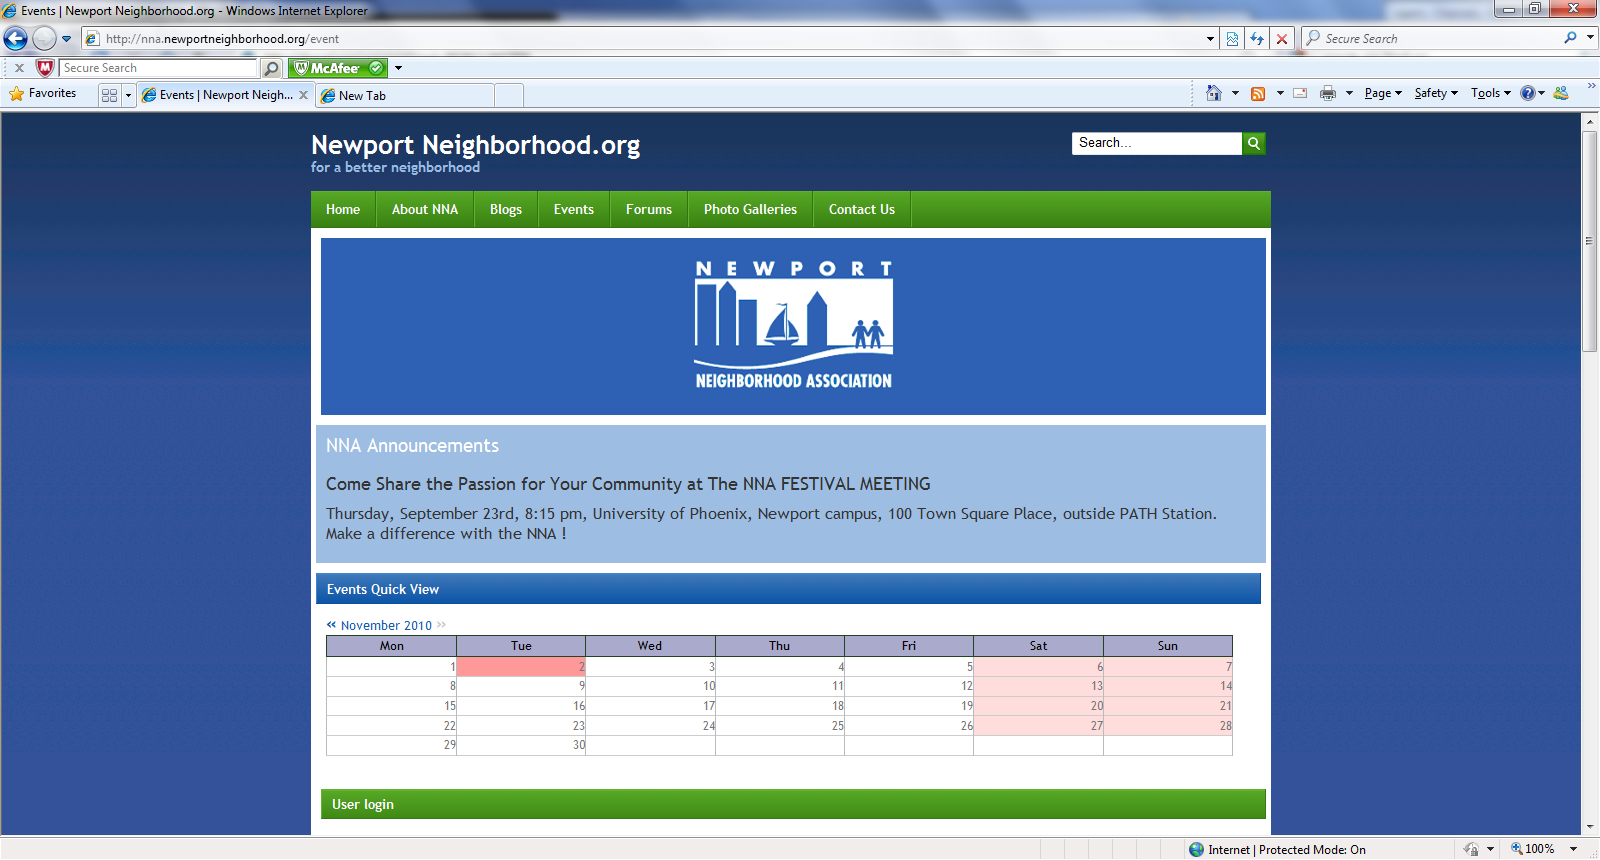The width and height of the screenshot is (1600, 860).
Task: Click the Read Mail envelope icon
Action: coord(1300,93)
